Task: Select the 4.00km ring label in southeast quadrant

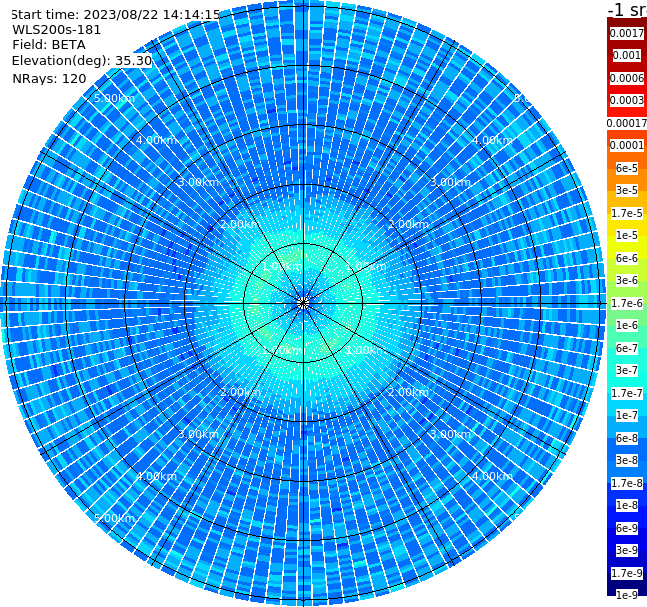Action: coord(492,476)
